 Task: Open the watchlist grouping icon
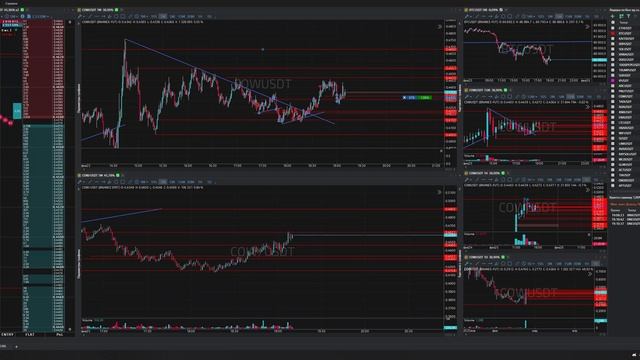pos(621,16)
